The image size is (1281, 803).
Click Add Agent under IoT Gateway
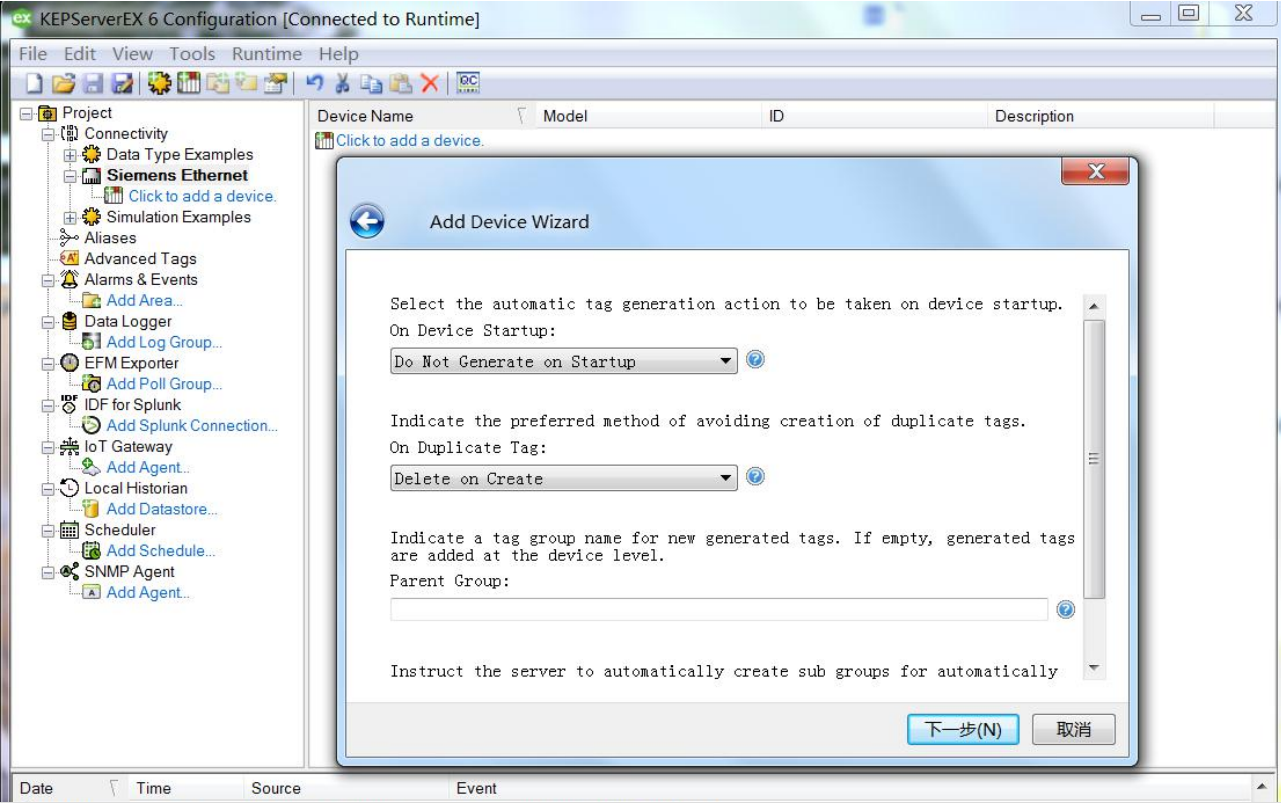point(148,467)
